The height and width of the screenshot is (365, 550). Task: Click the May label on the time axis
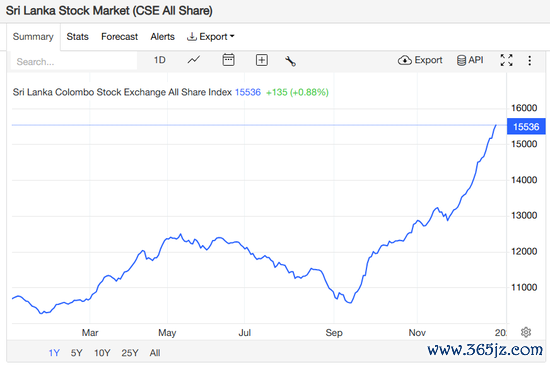167,332
